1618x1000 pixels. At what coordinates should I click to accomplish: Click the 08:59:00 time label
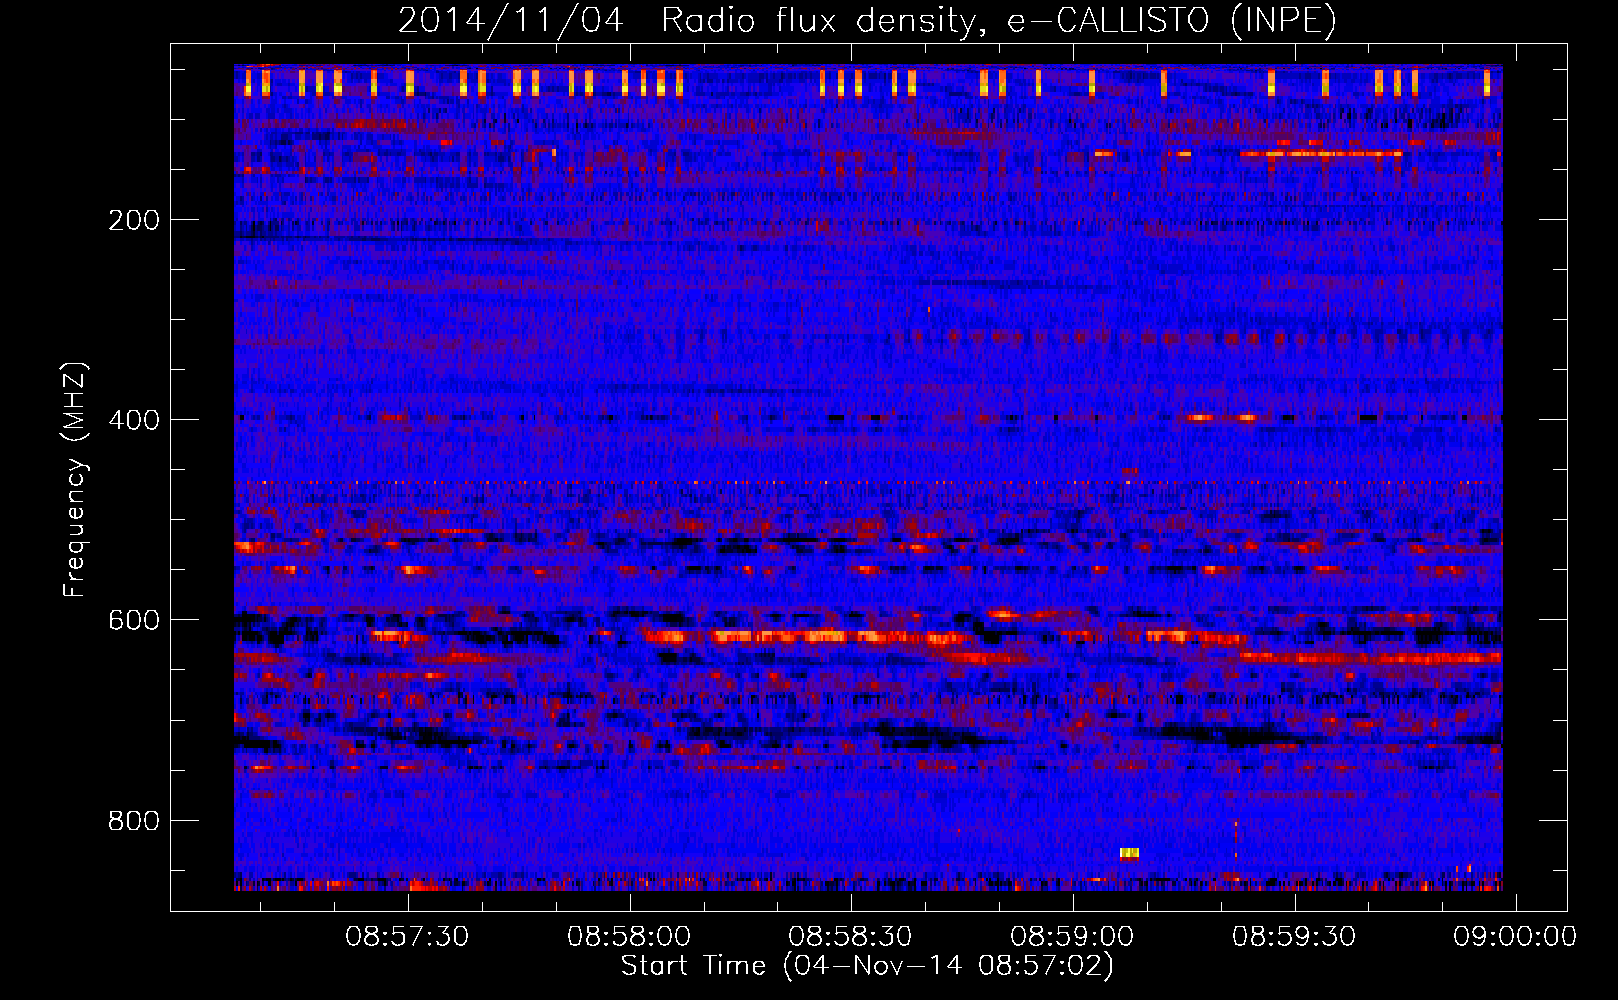coord(1072,937)
